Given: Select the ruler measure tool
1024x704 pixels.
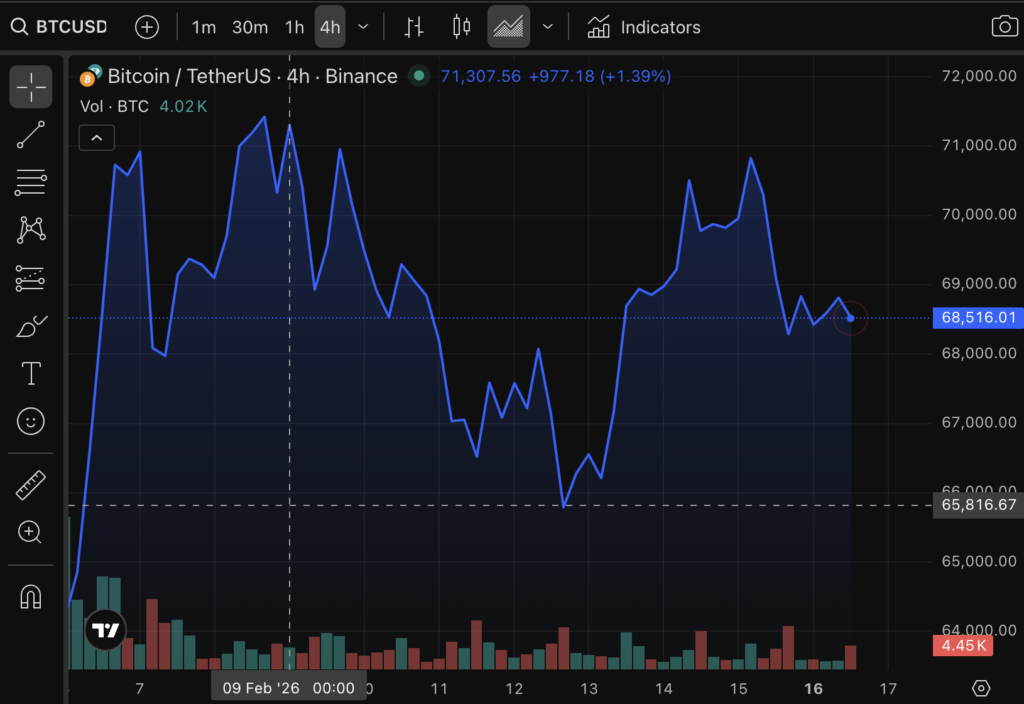Looking at the screenshot, I should click(31, 486).
